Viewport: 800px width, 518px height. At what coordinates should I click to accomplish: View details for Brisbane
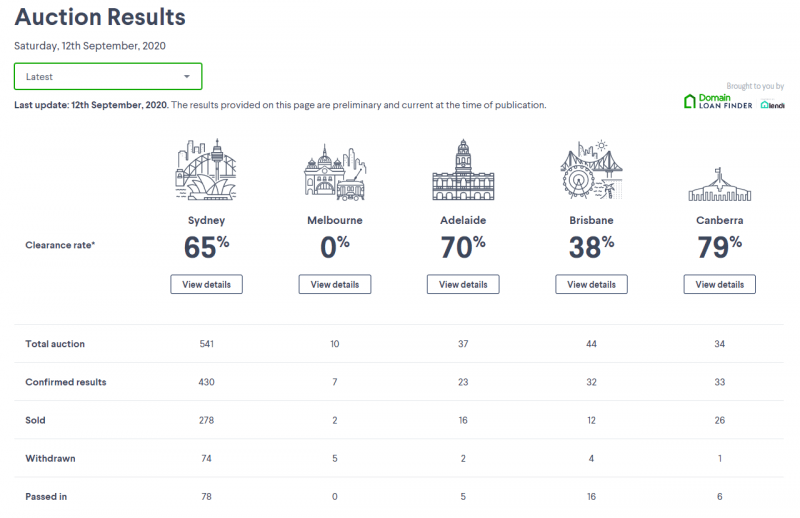[591, 284]
